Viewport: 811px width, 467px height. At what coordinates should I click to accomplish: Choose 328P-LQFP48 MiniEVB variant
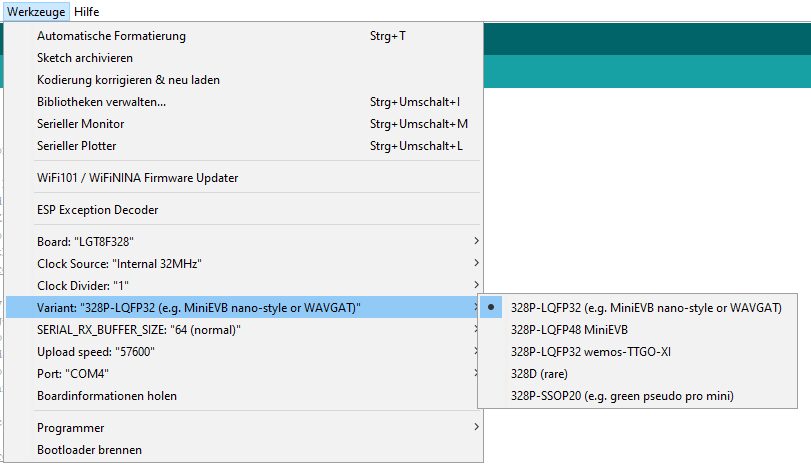pos(637,330)
